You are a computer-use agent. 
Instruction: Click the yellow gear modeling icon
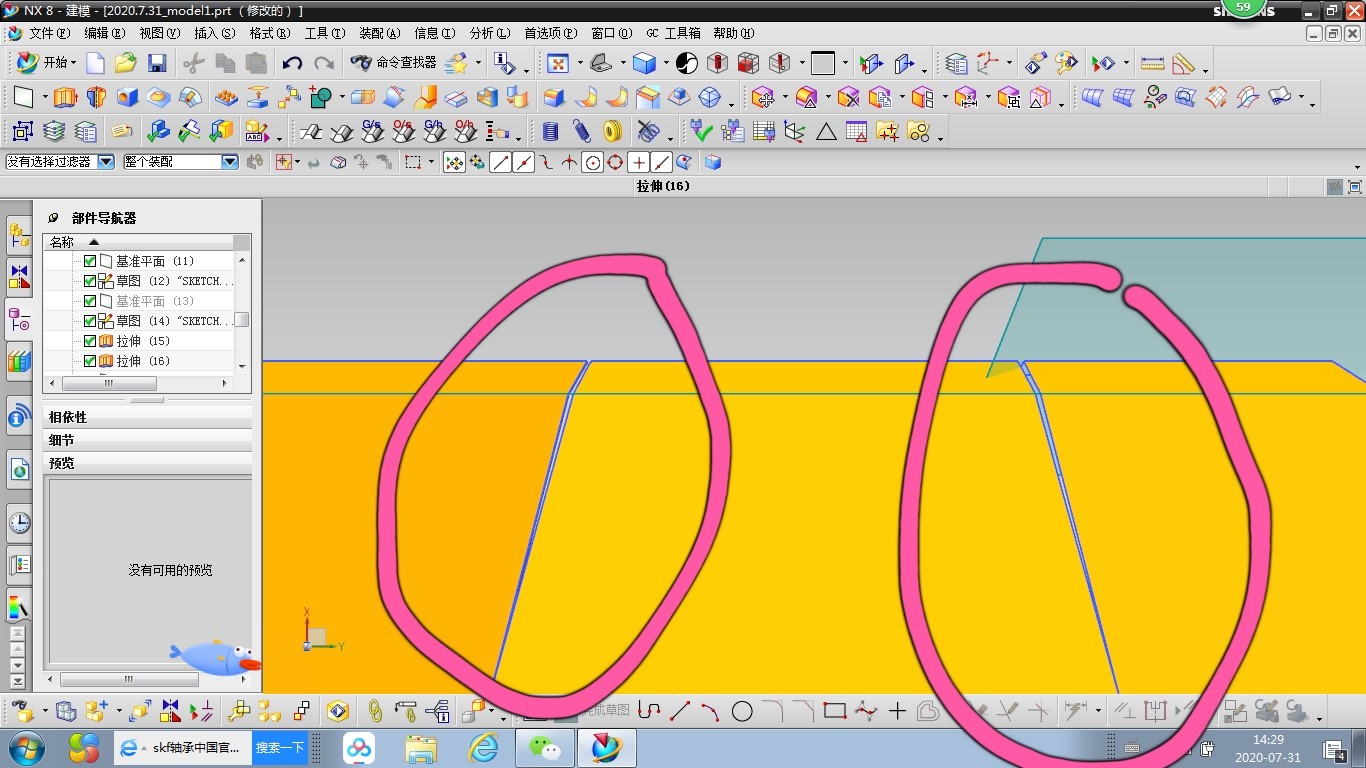click(x=613, y=131)
